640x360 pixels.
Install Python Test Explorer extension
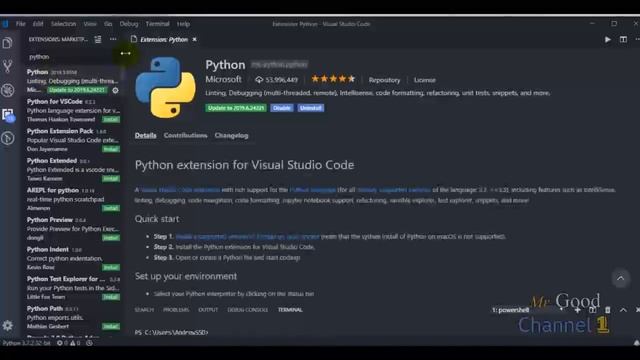tap(111, 297)
